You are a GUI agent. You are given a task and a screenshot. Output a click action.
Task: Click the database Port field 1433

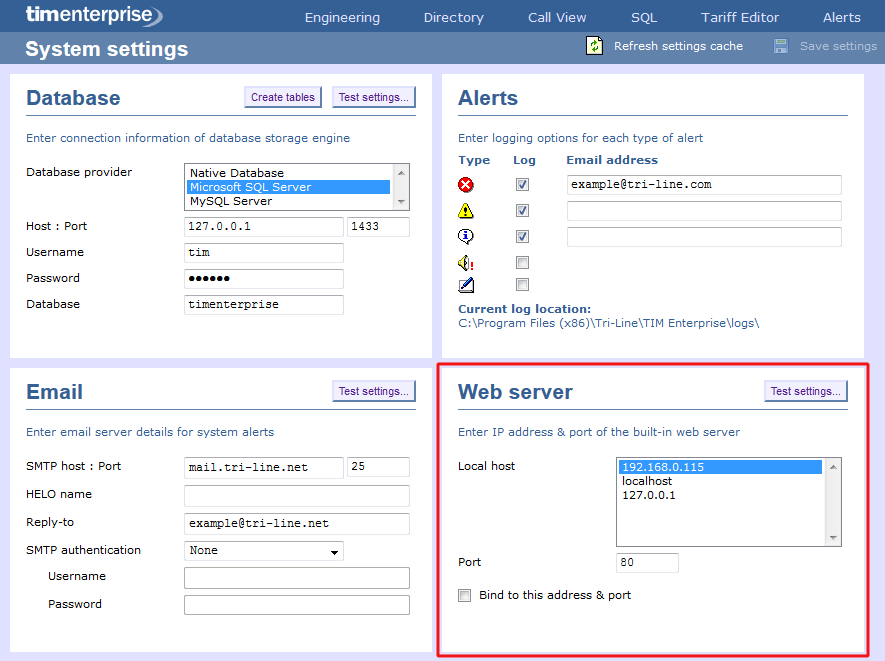click(x=378, y=226)
